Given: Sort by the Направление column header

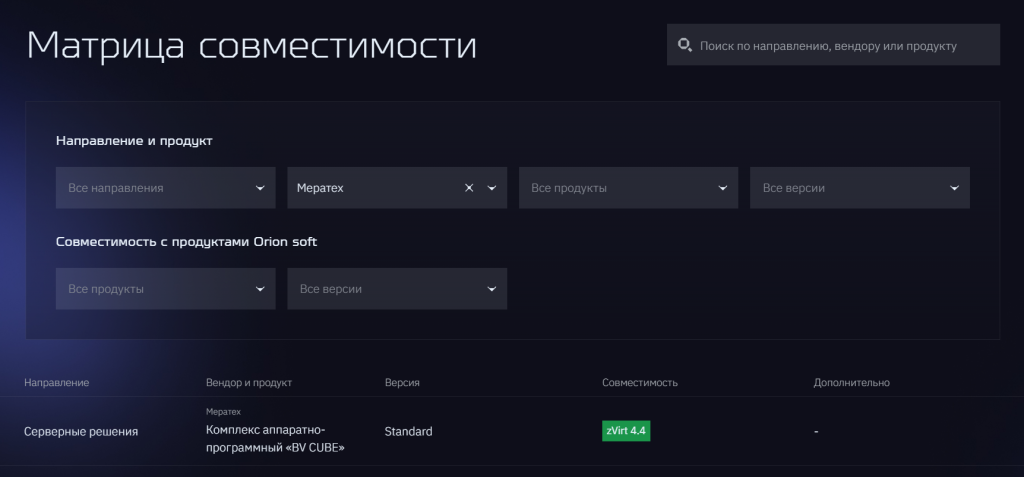Looking at the screenshot, I should pos(56,383).
